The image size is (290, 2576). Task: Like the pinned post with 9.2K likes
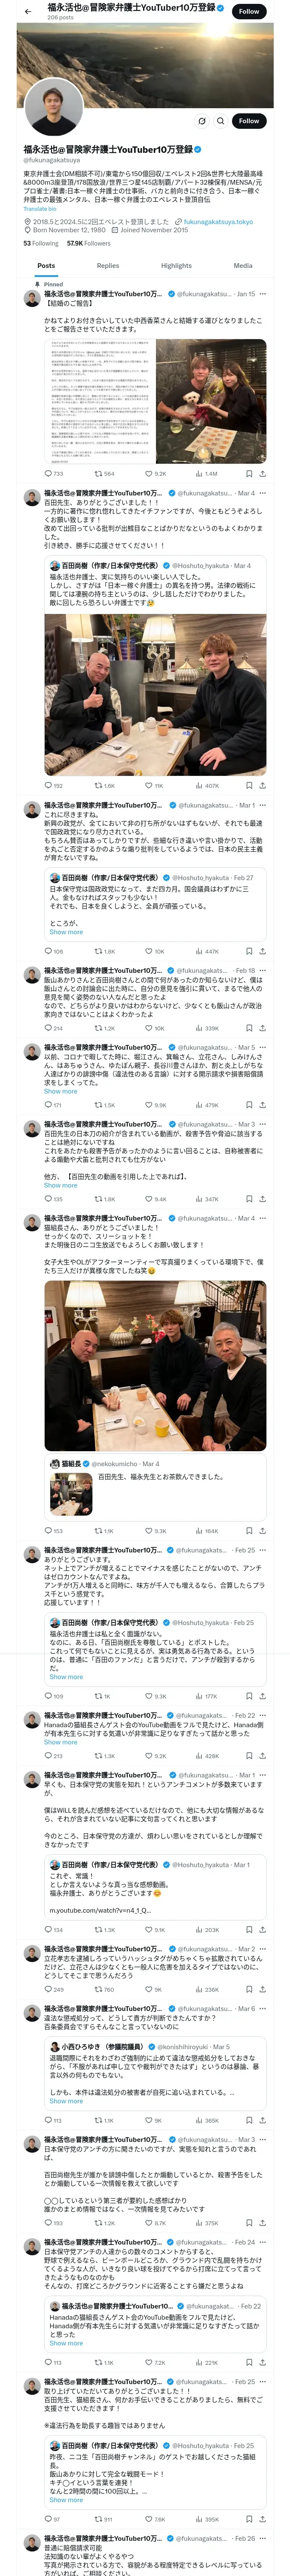(x=155, y=474)
